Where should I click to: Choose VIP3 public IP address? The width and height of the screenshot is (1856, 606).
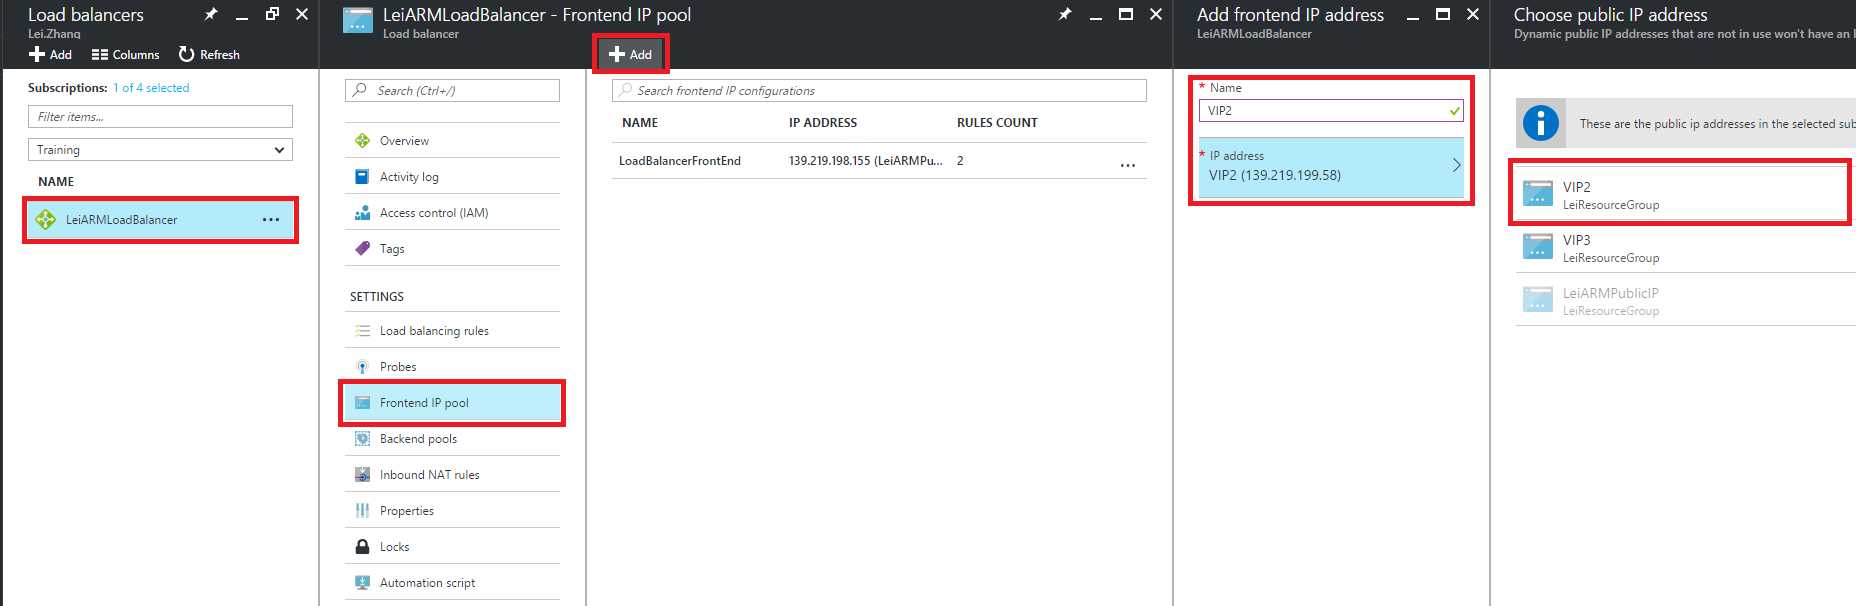tap(1685, 248)
